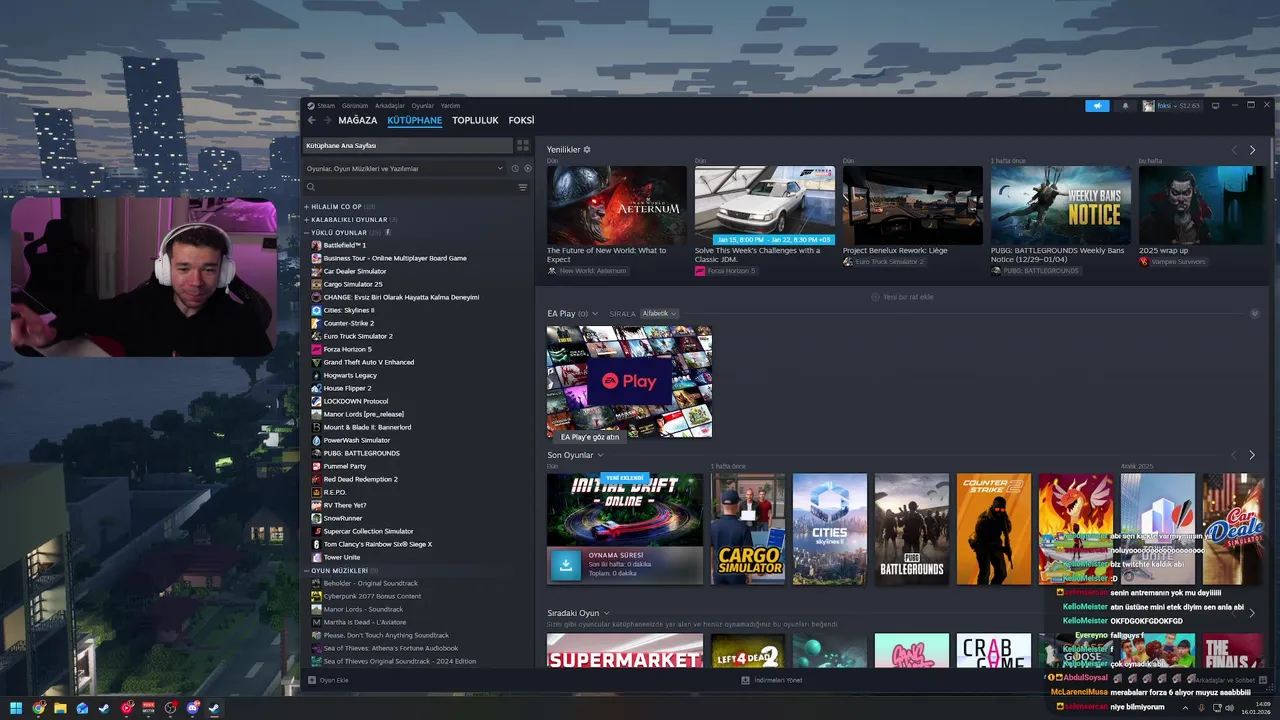Open the Arkadaşlar menu

click(x=390, y=106)
